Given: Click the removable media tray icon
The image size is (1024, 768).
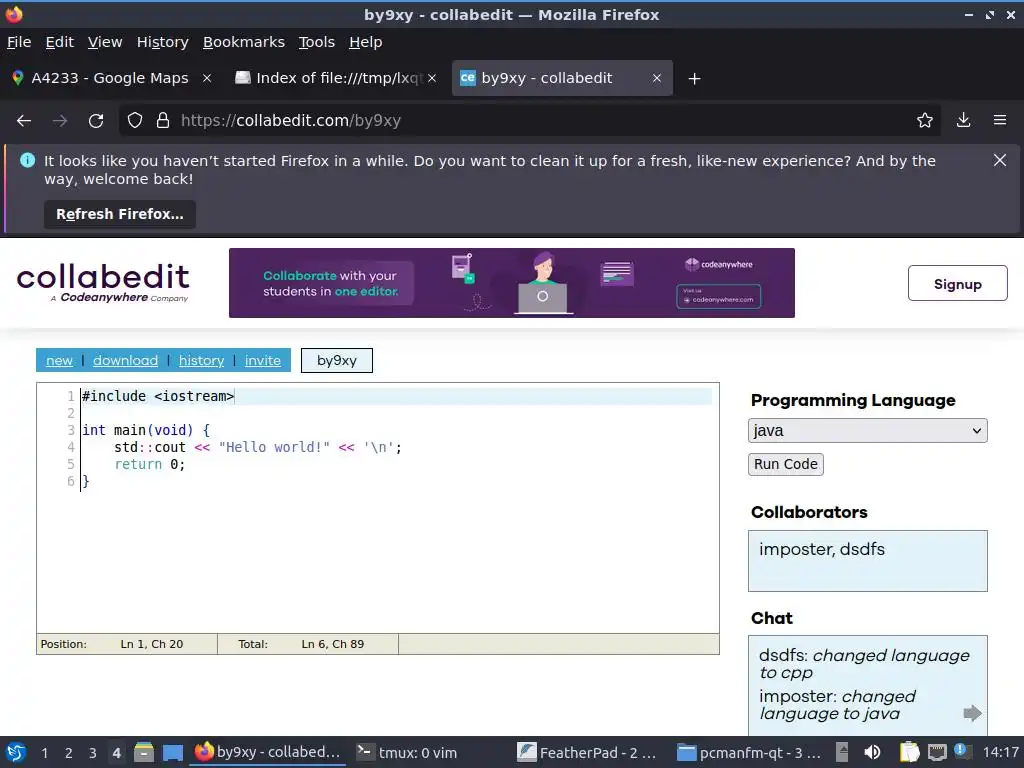Looking at the screenshot, I should pos(842,752).
